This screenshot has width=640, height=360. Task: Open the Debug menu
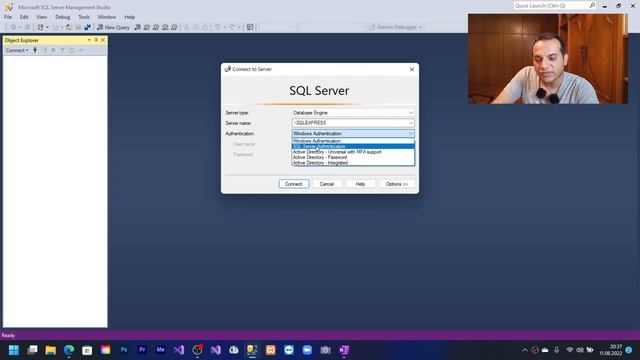coord(62,17)
